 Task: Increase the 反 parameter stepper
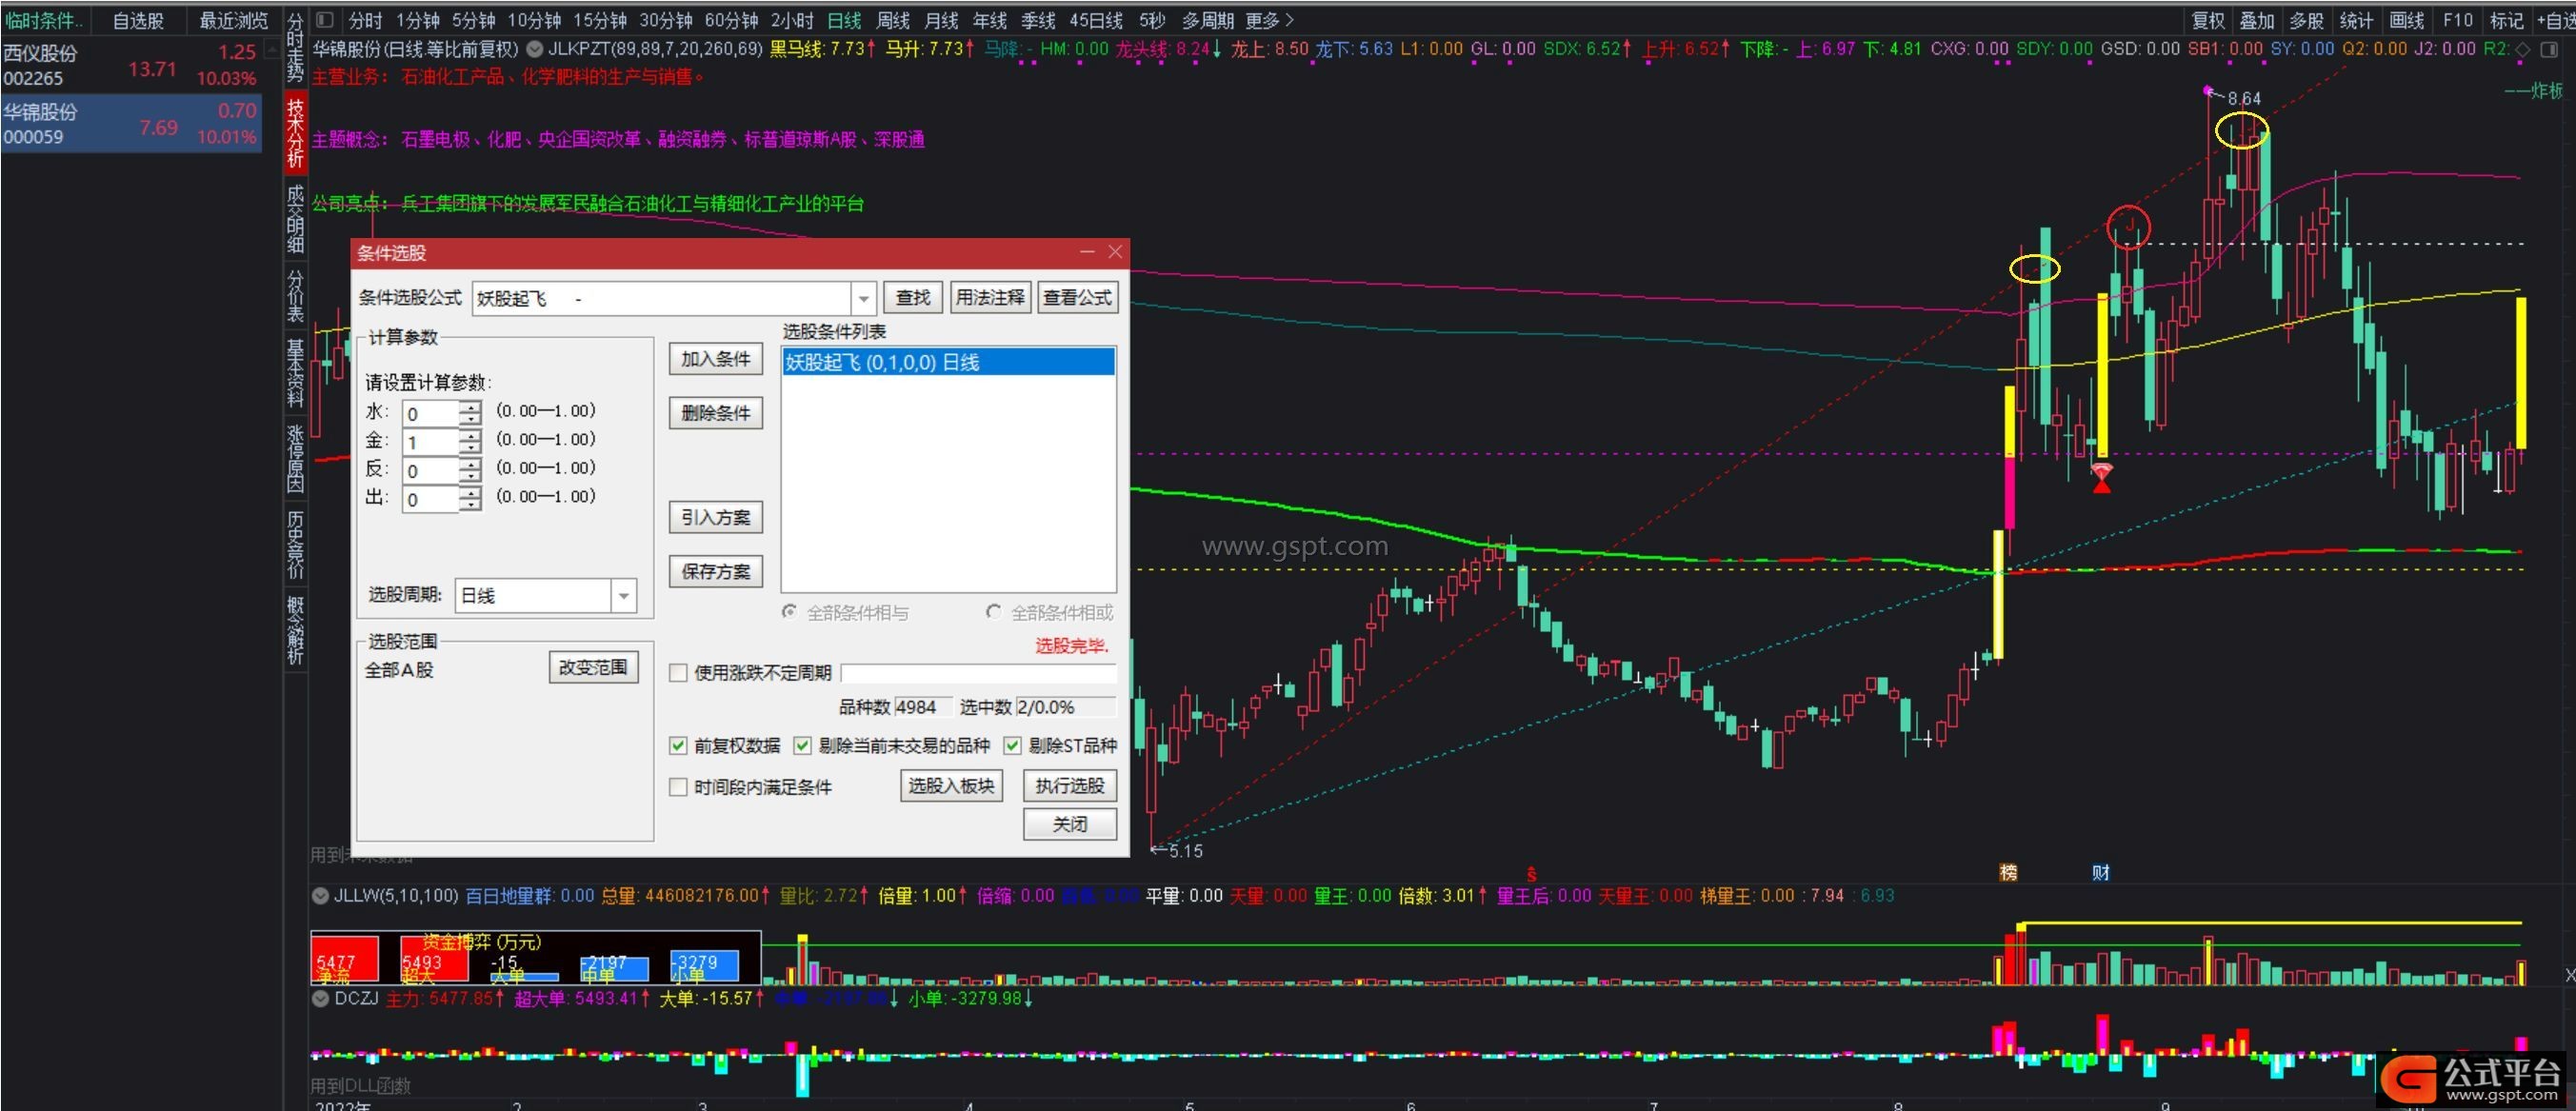470,464
